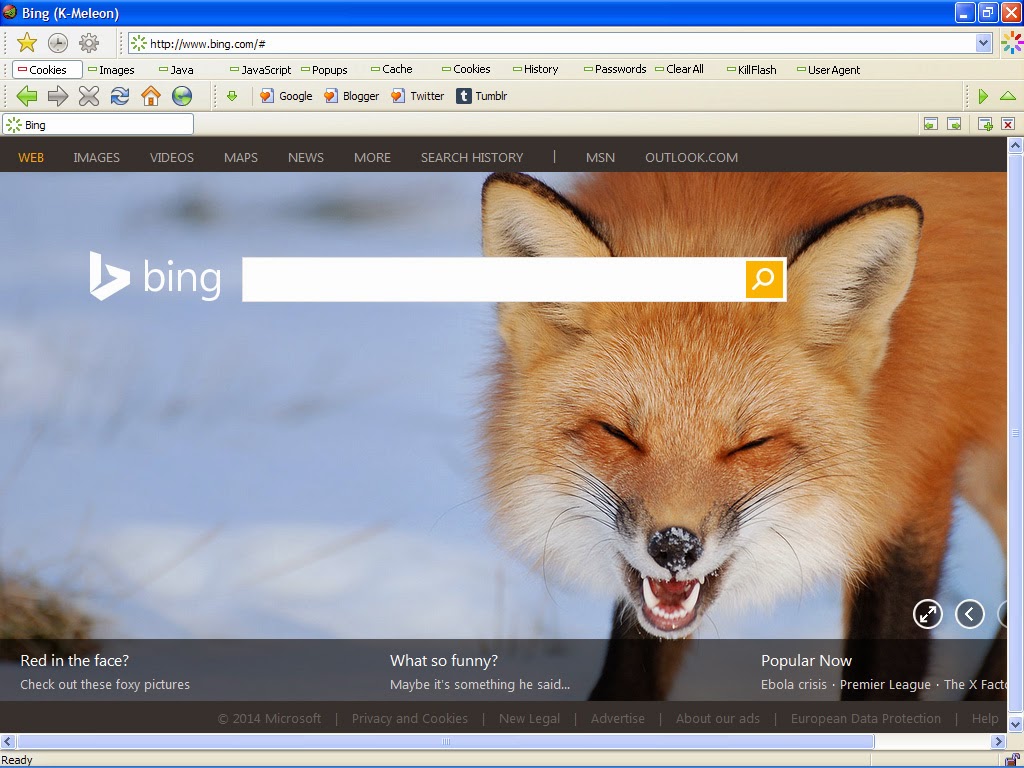Open the Privacy and Cookies link
Screen dimensions: 1024x768
pos(410,718)
